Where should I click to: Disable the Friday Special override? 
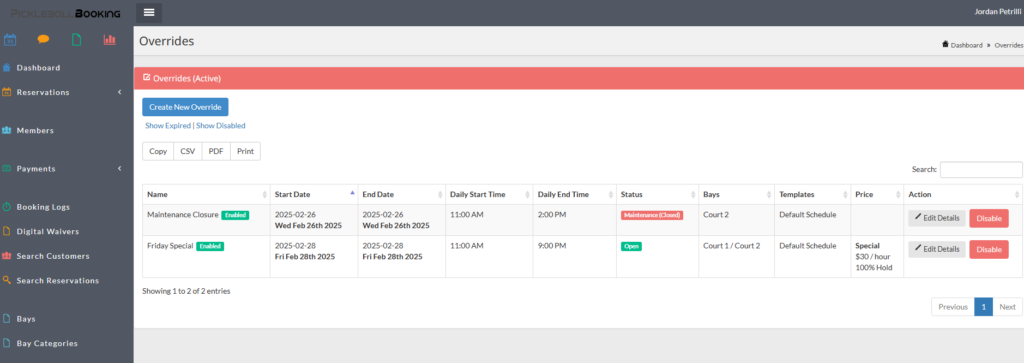click(x=989, y=249)
